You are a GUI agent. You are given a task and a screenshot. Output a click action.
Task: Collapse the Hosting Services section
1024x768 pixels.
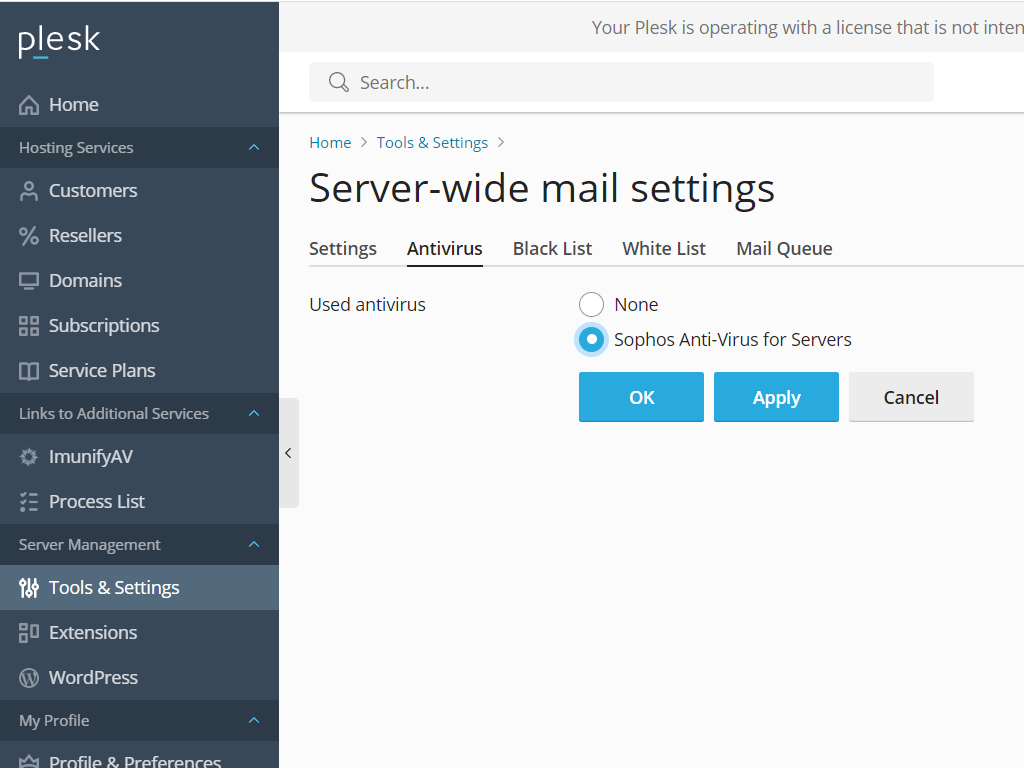point(255,147)
